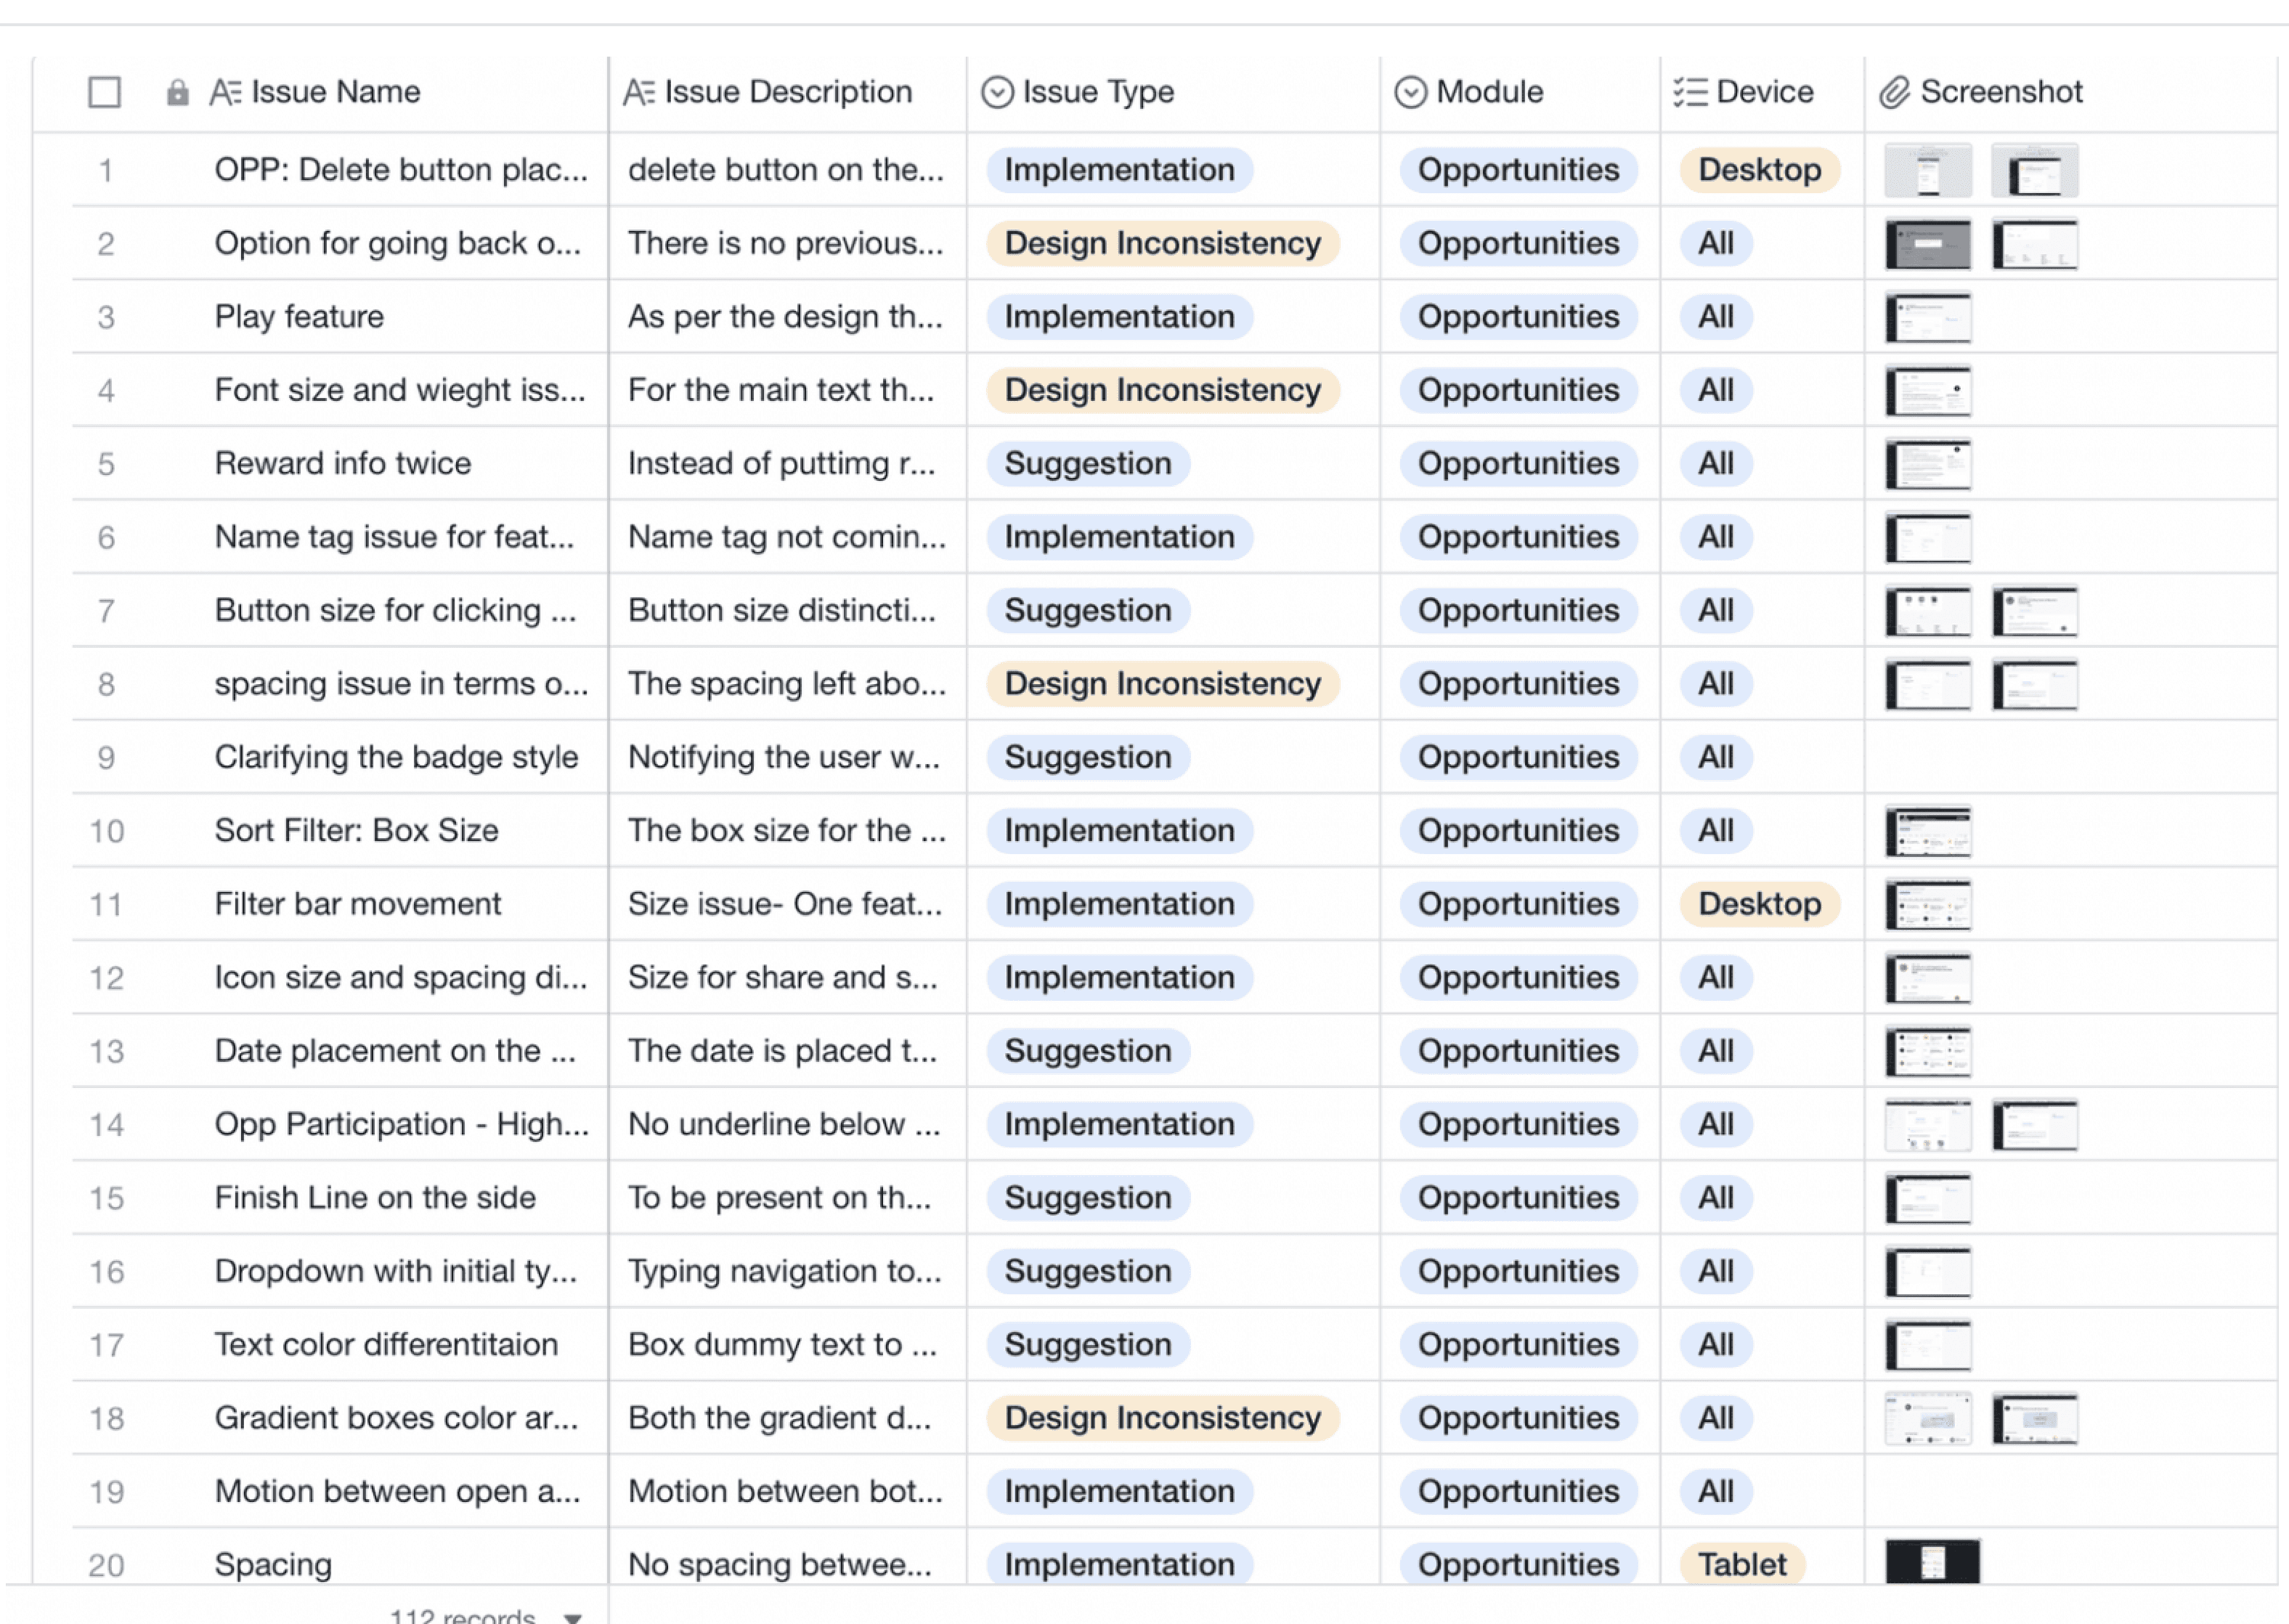The height and width of the screenshot is (1624, 2289).
Task: Click the Desktop tag in row 1
Action: pos(1759,170)
